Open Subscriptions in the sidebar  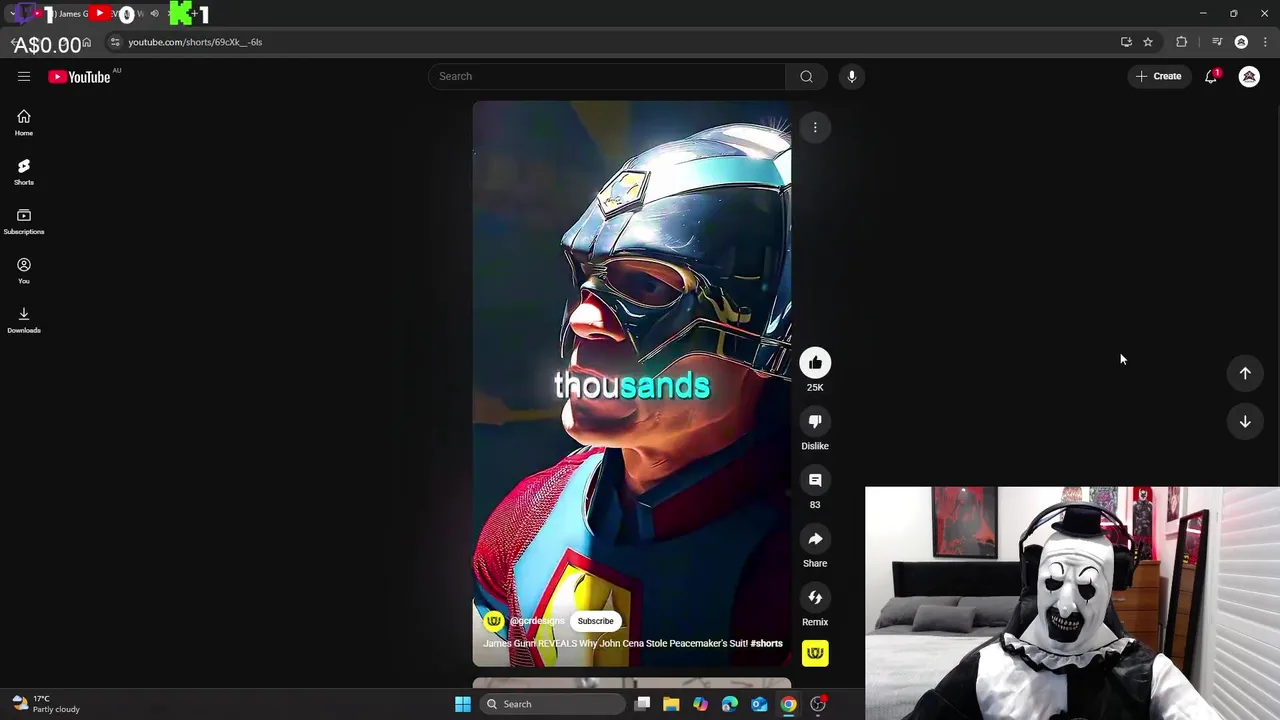[x=24, y=222]
